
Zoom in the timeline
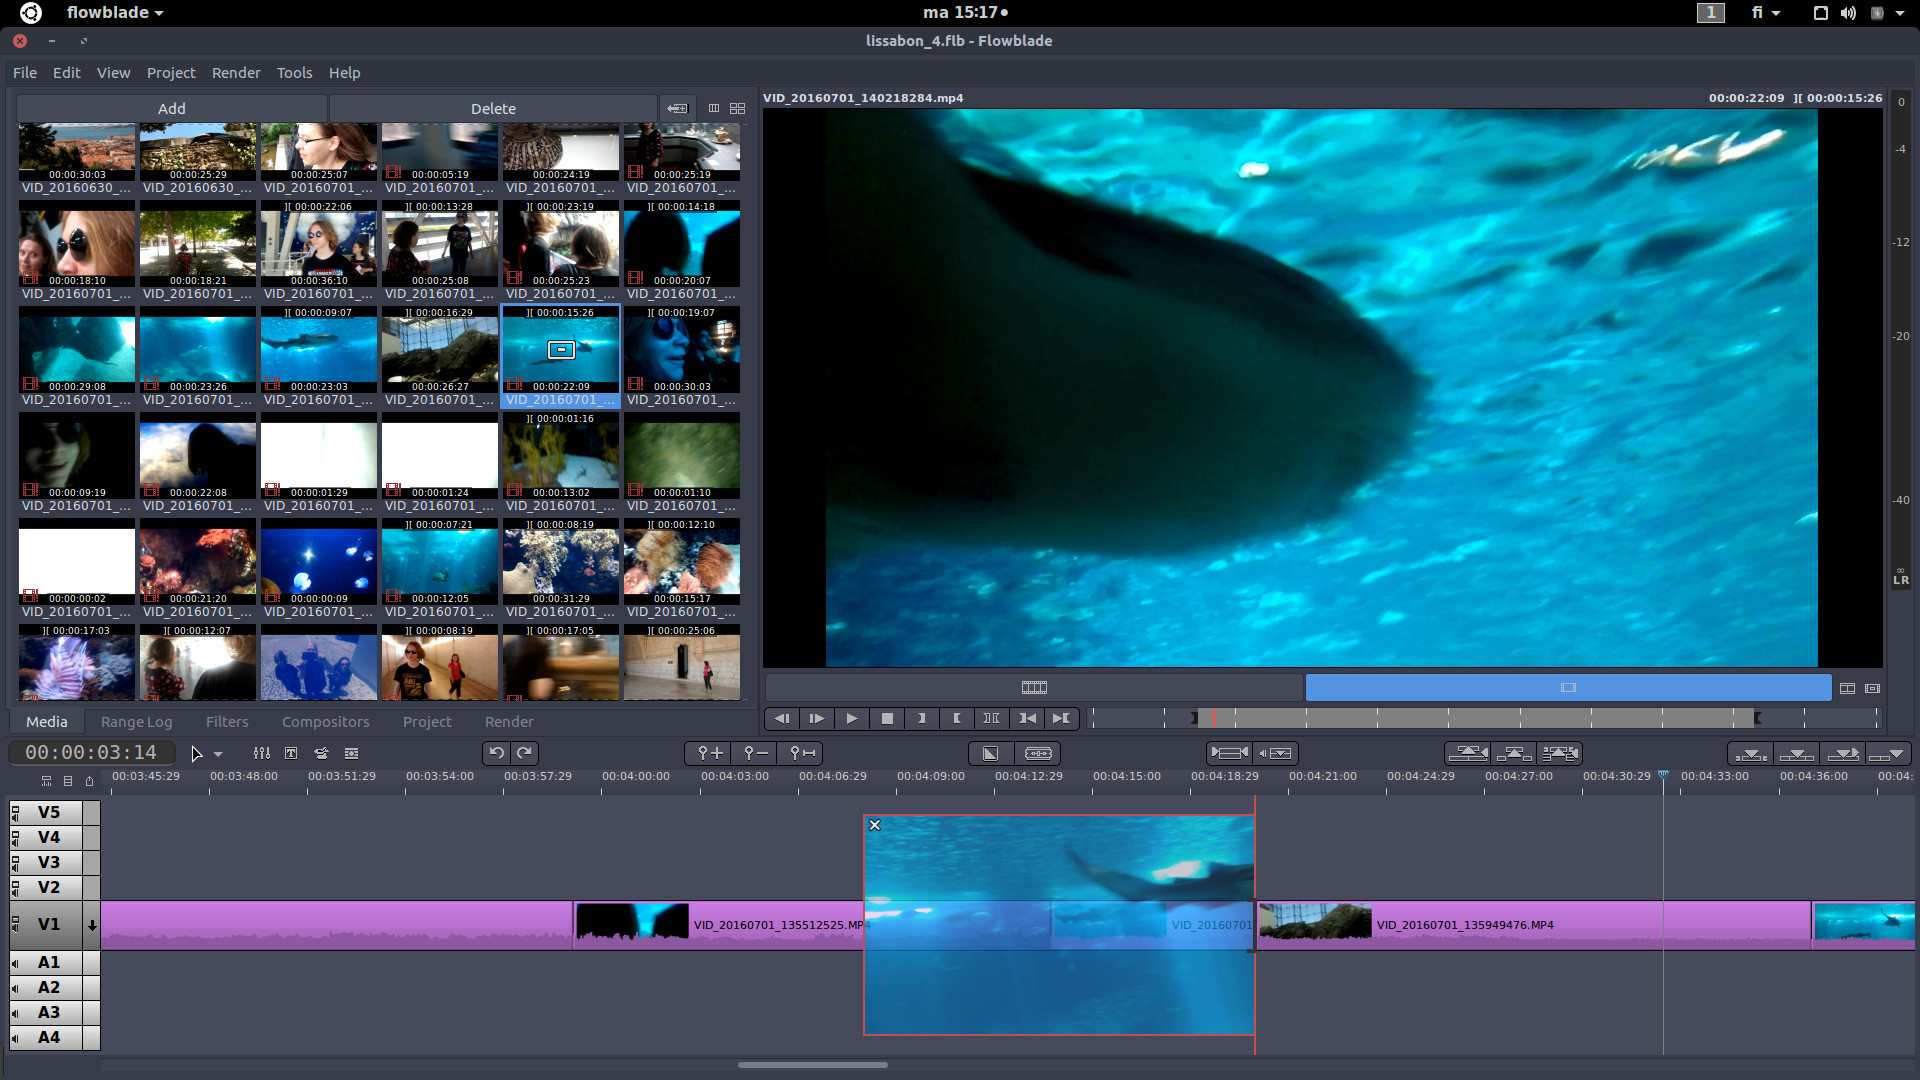[x=710, y=753]
